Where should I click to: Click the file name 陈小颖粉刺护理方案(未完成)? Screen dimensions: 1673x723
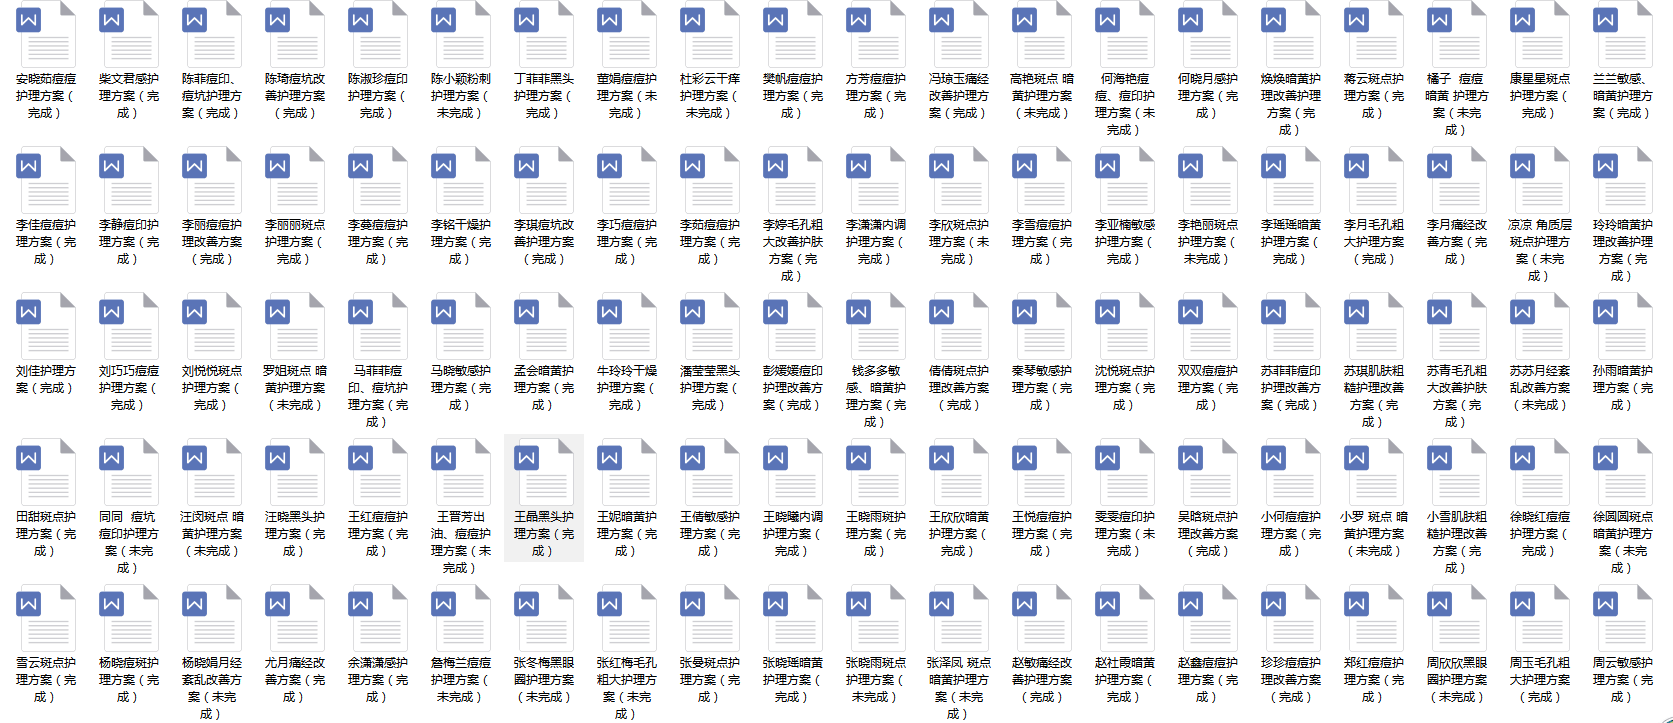[460, 96]
